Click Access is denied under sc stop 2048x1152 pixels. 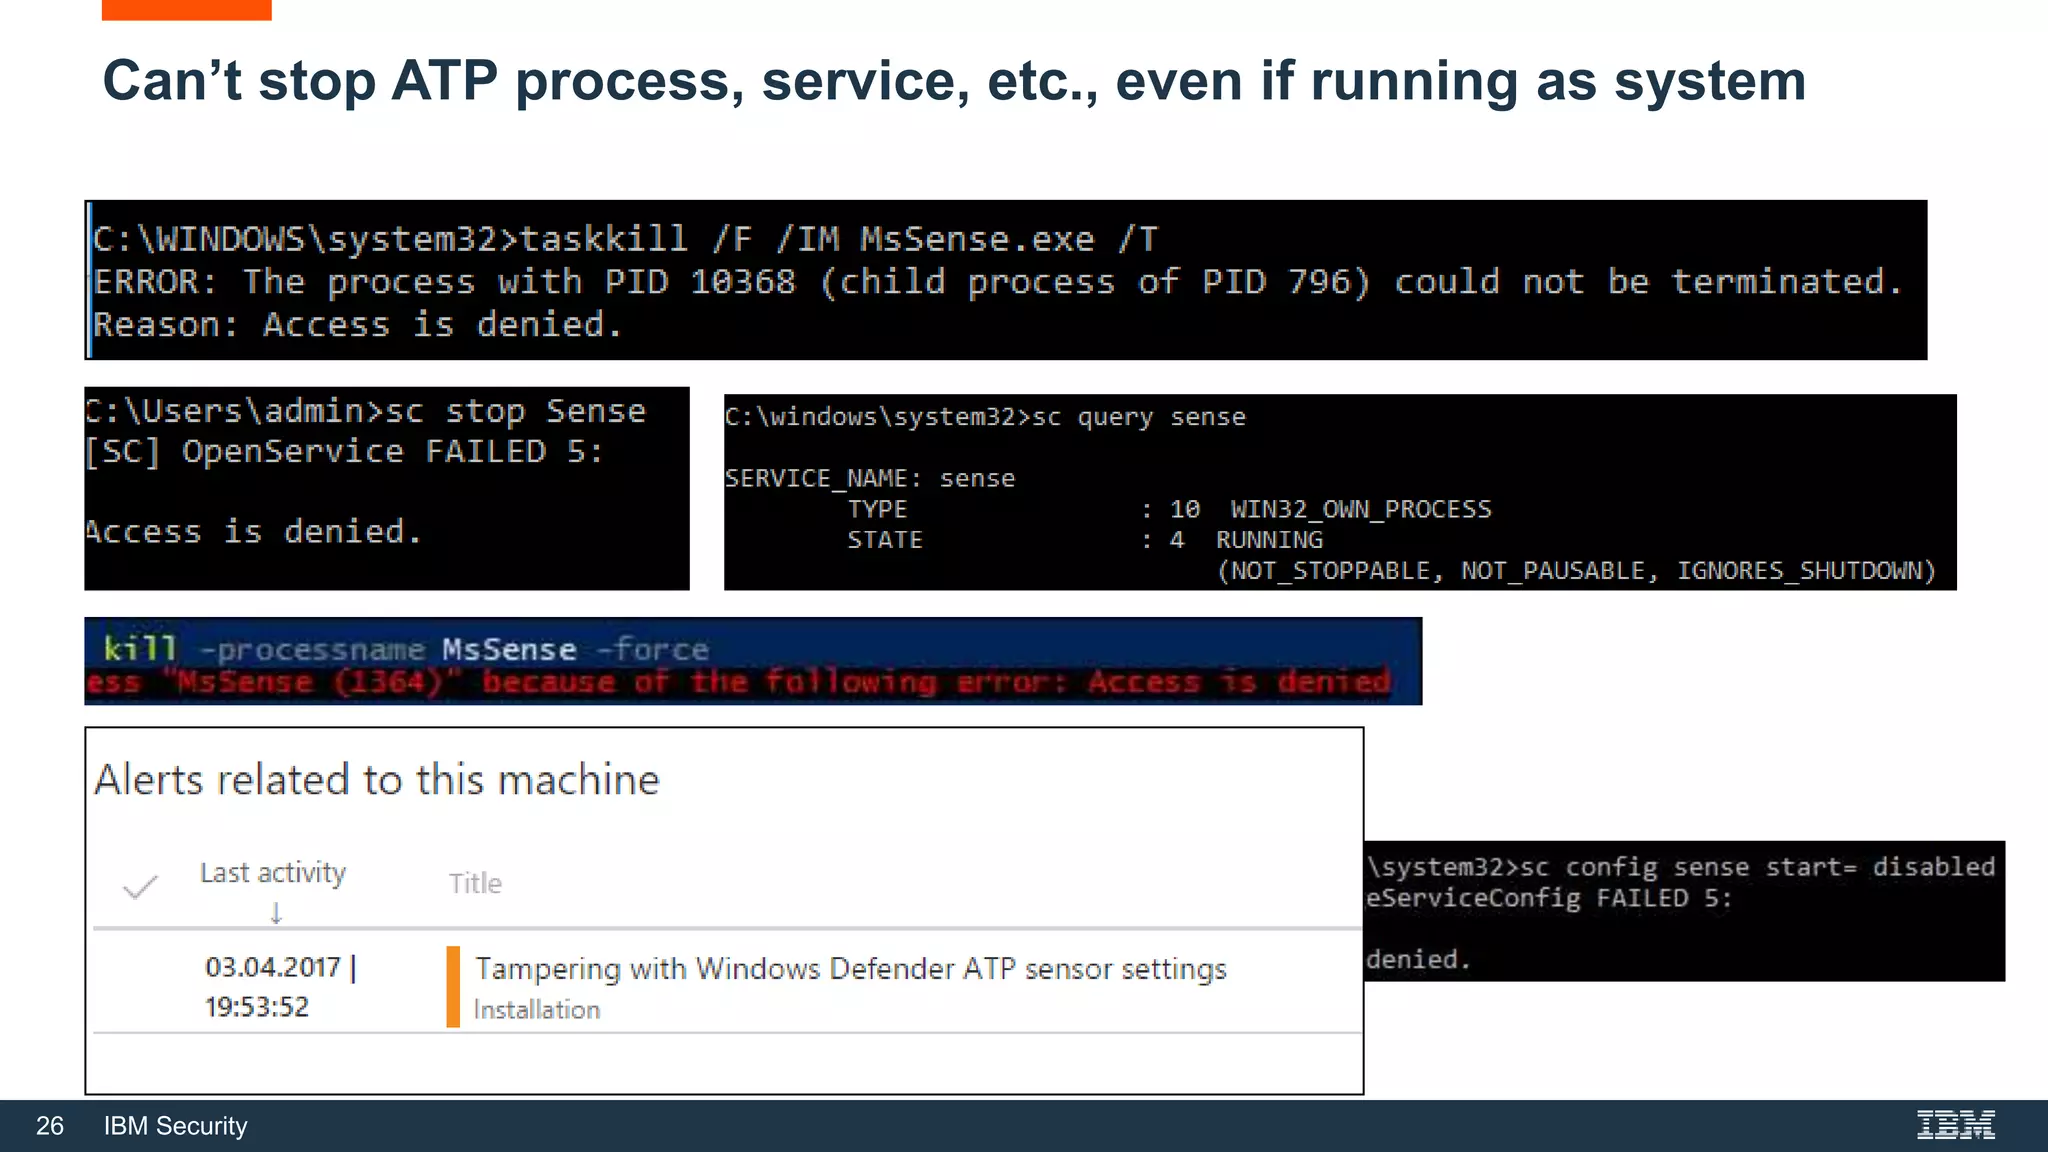coord(253,532)
